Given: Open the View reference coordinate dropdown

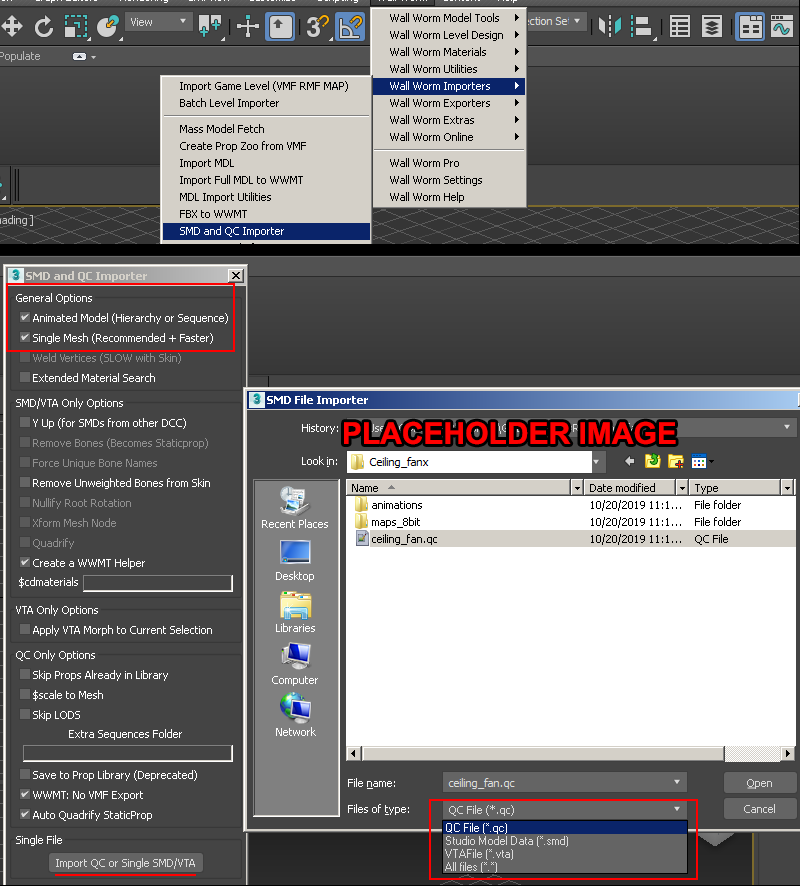Looking at the screenshot, I should (158, 22).
